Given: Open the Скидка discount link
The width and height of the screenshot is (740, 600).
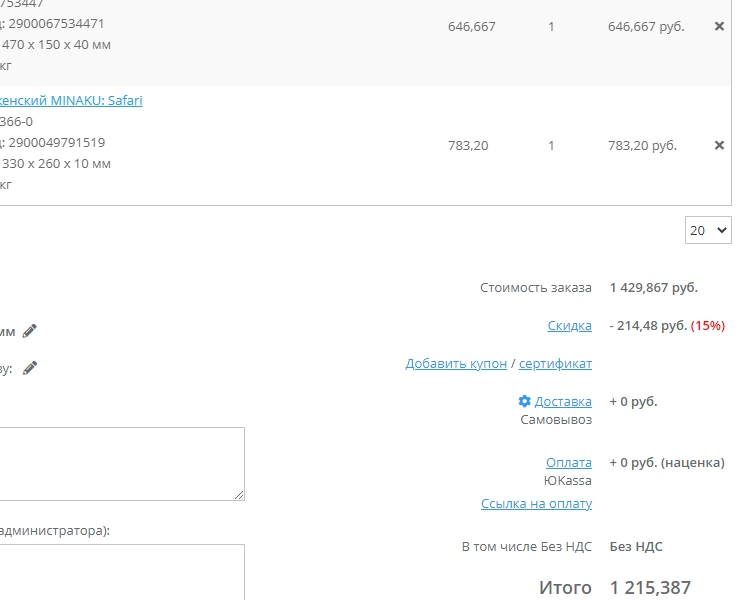Looking at the screenshot, I should coord(569,326).
